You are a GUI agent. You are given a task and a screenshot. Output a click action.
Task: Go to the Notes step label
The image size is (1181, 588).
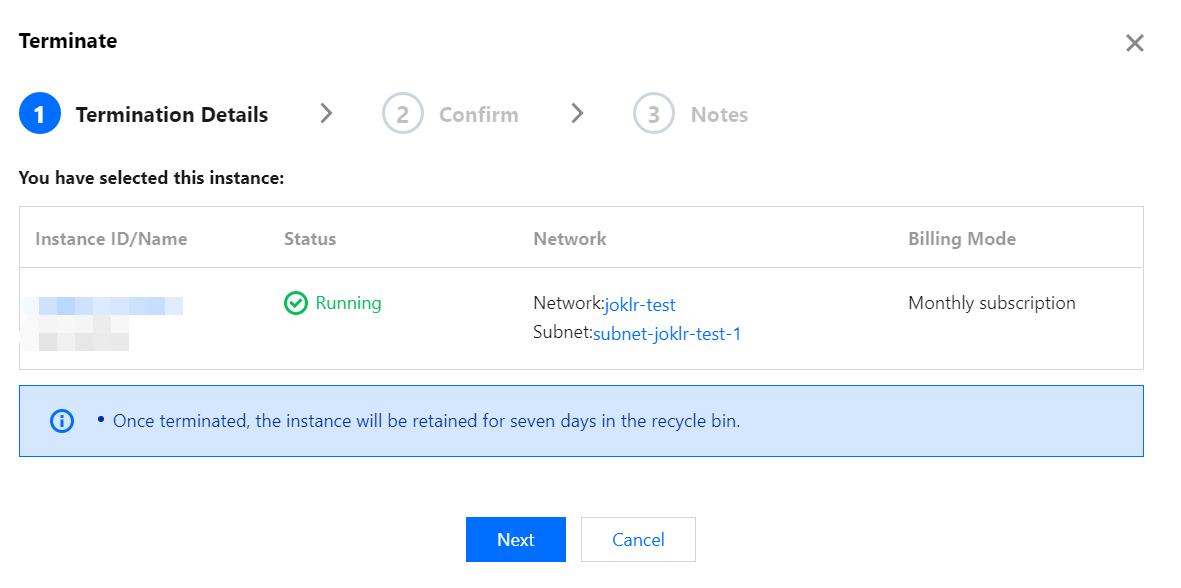[x=719, y=115]
